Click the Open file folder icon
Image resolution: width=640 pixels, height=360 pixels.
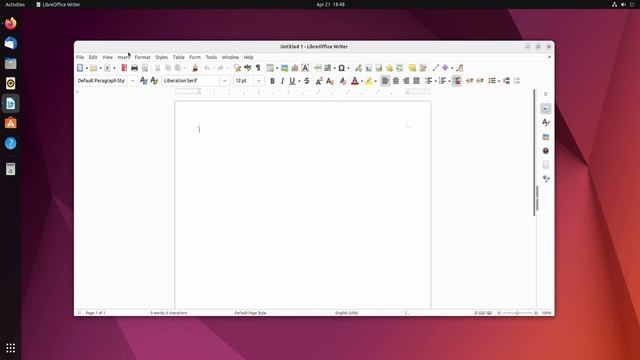(93, 68)
